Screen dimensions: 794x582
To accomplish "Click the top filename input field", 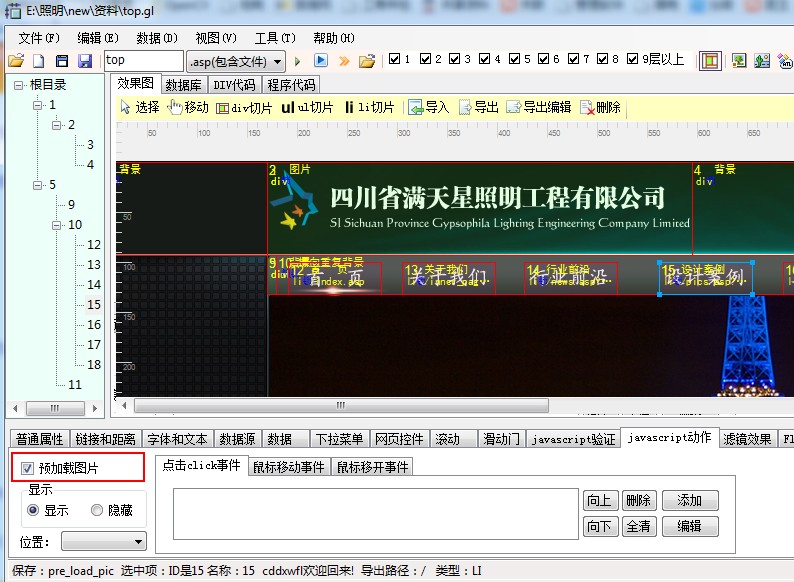I will point(143,61).
